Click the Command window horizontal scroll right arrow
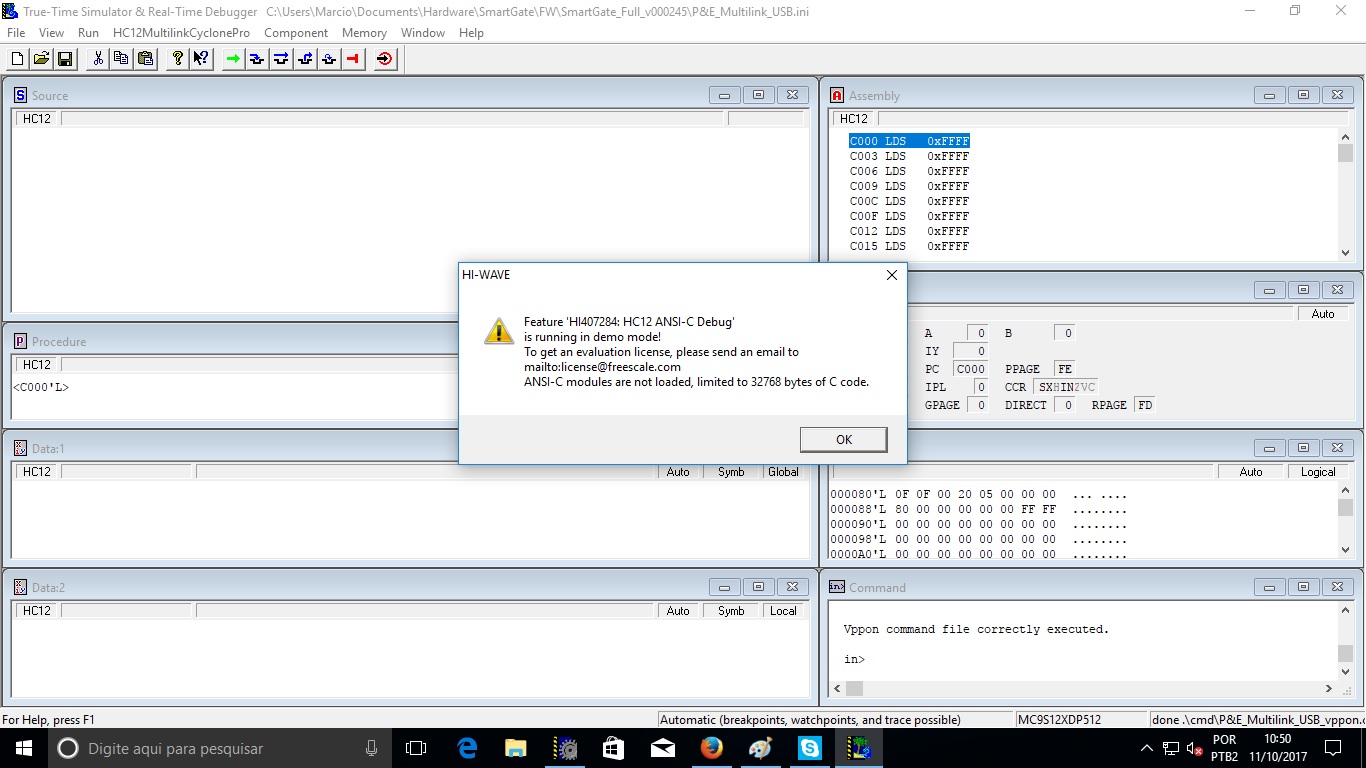1366x768 pixels. pos(1329,688)
